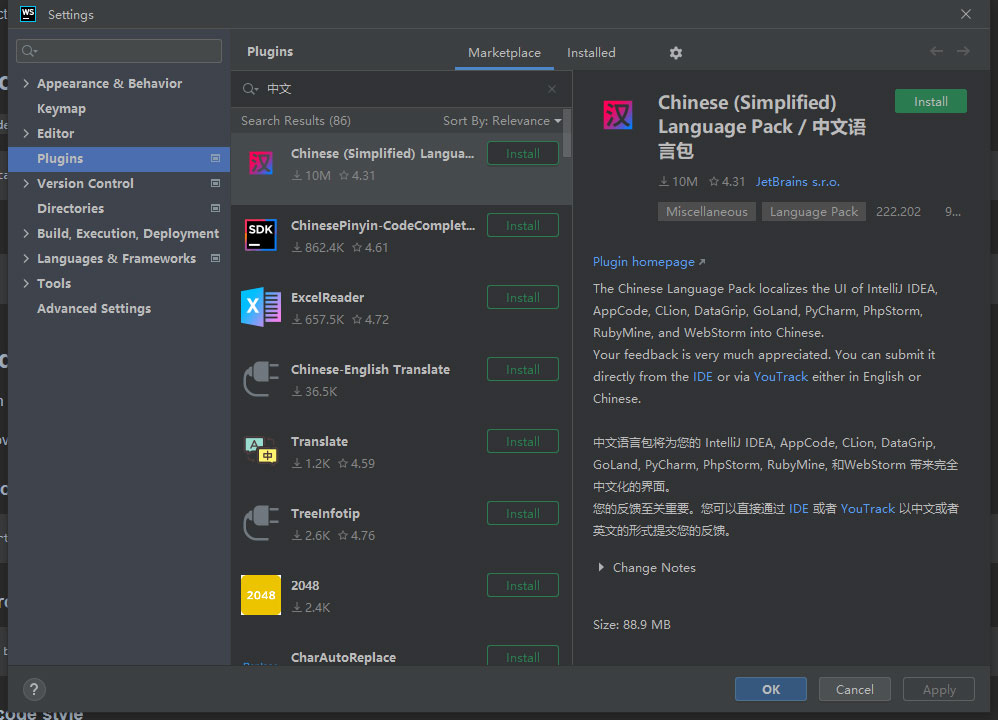Viewport: 998px width, 720px height.
Task: Click the project-level icon beside Directories
Action: [215, 208]
